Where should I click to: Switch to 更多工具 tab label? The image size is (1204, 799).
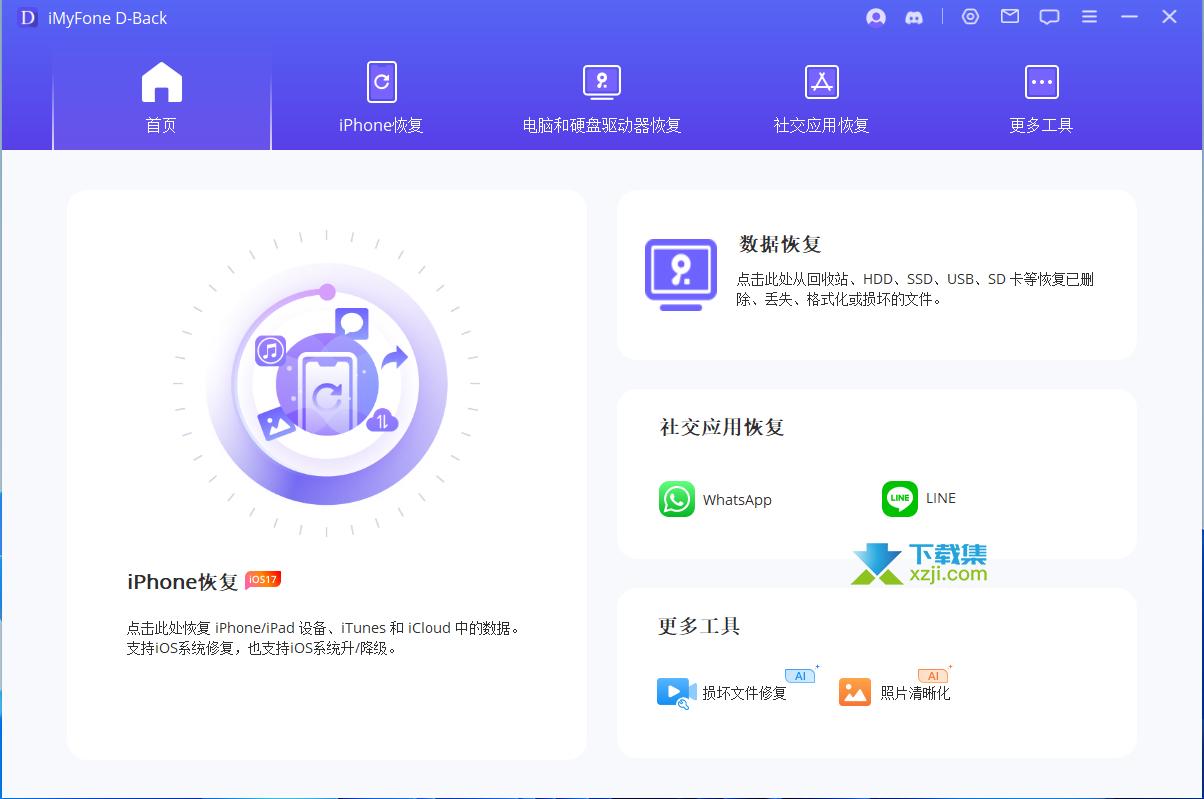pyautogui.click(x=1042, y=126)
